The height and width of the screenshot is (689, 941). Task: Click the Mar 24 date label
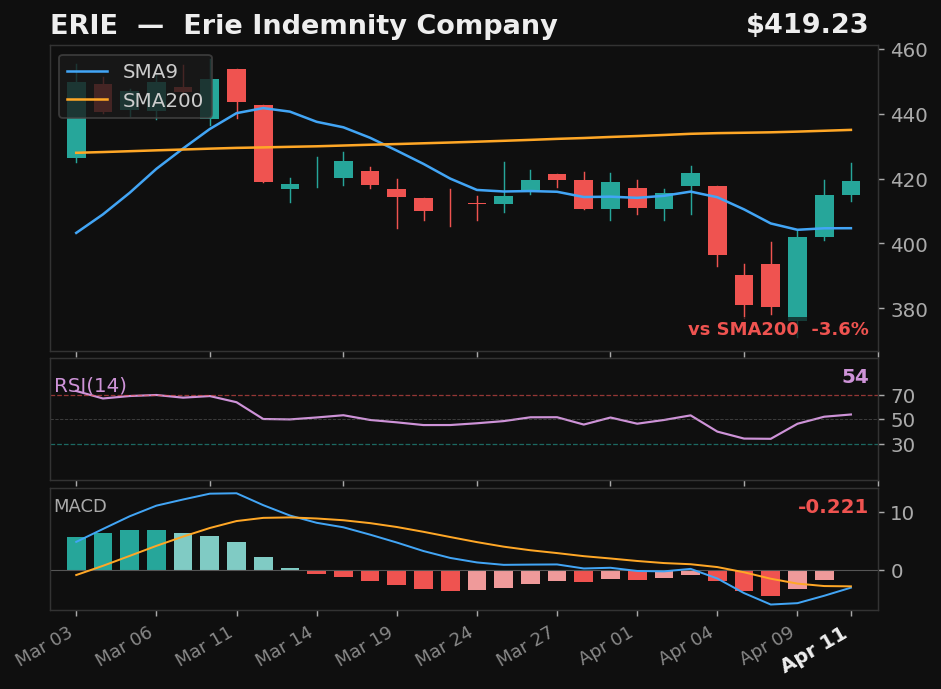click(445, 645)
